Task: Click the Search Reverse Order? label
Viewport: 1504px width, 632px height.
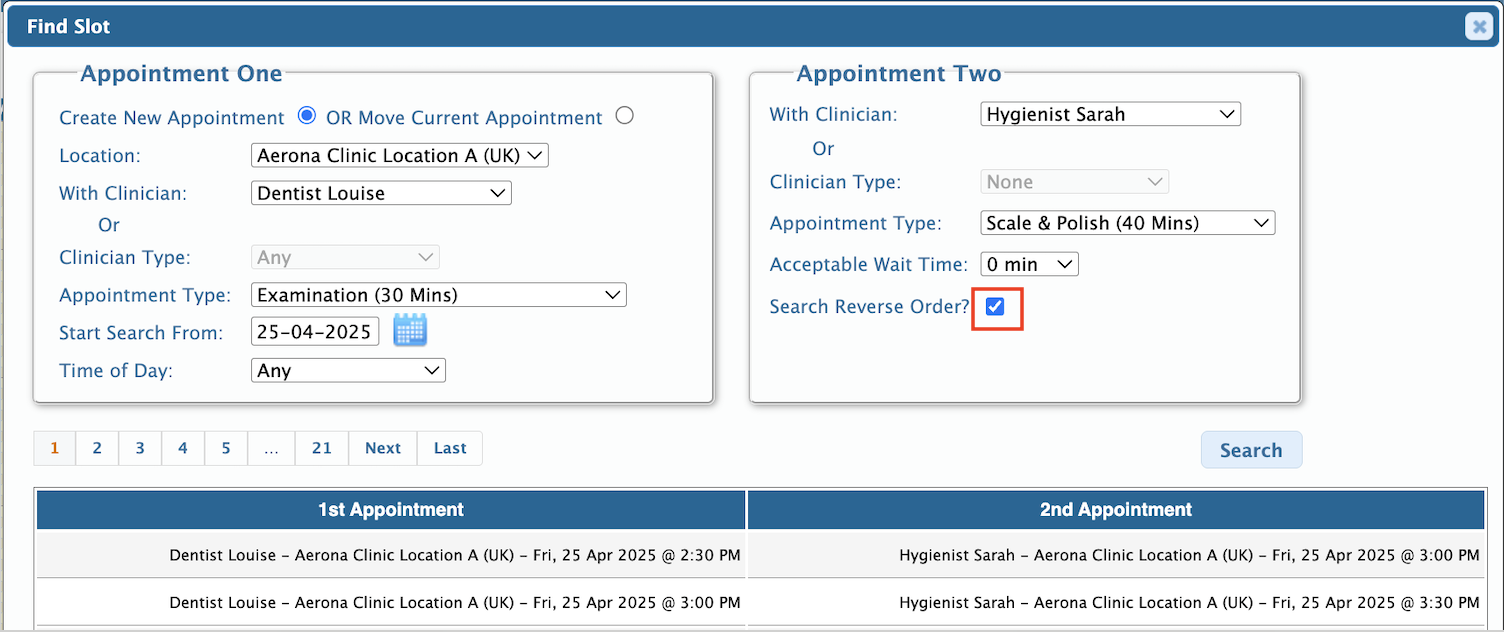Action: (x=869, y=307)
